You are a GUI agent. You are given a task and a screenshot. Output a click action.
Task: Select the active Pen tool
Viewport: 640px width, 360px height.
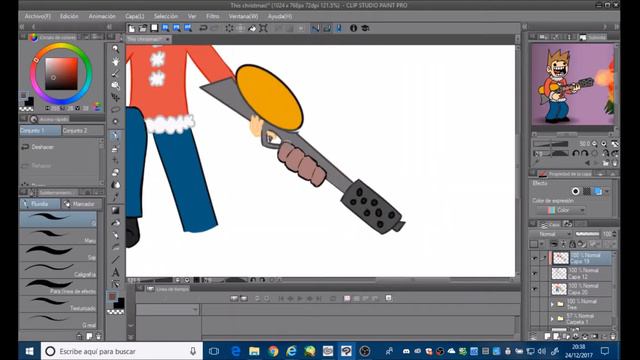116,135
